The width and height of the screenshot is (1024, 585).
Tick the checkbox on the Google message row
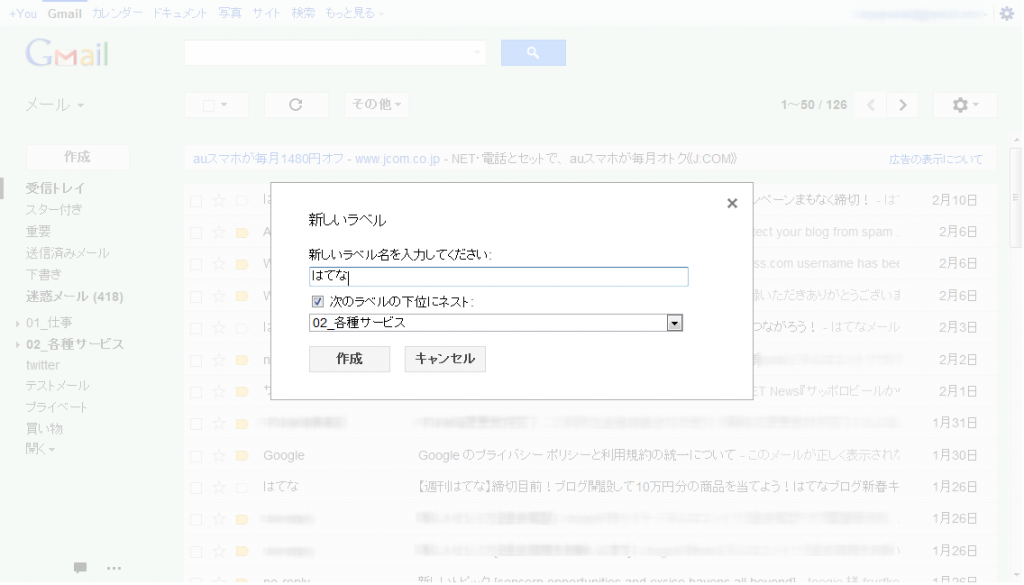(196, 455)
